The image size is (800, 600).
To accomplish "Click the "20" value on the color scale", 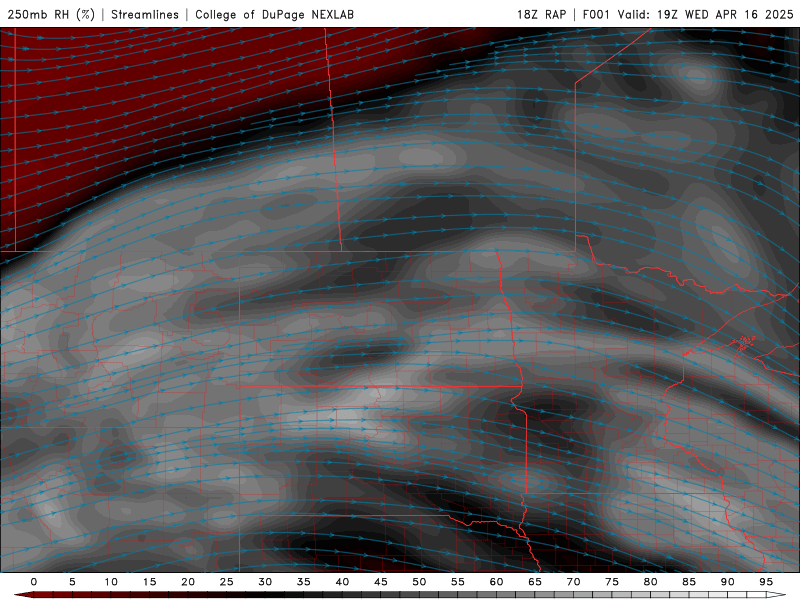I will [188, 582].
